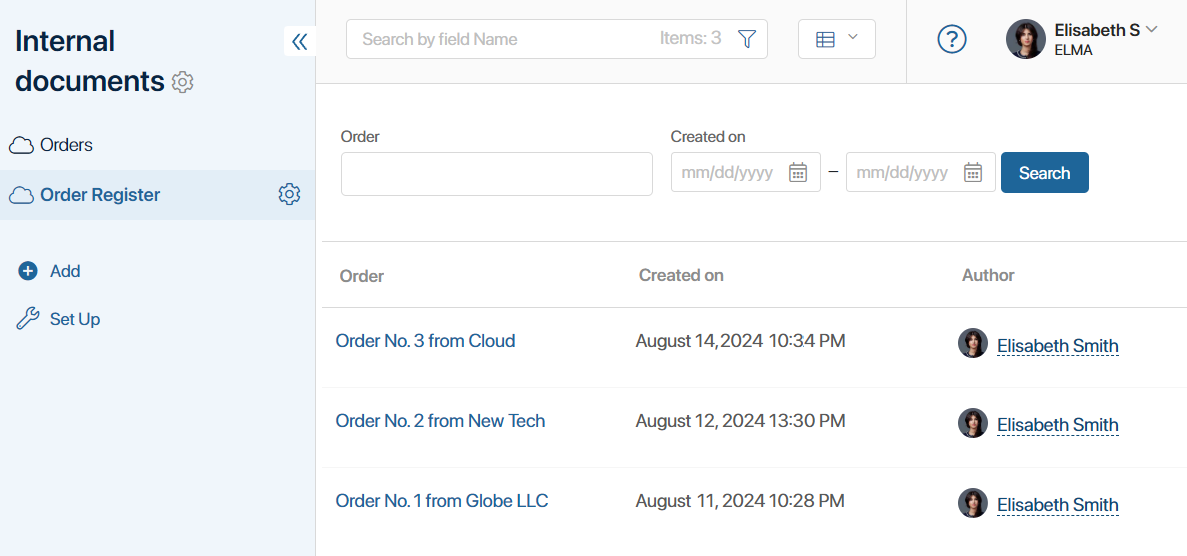Click the Add plus icon
The image size is (1187, 556).
tap(28, 271)
